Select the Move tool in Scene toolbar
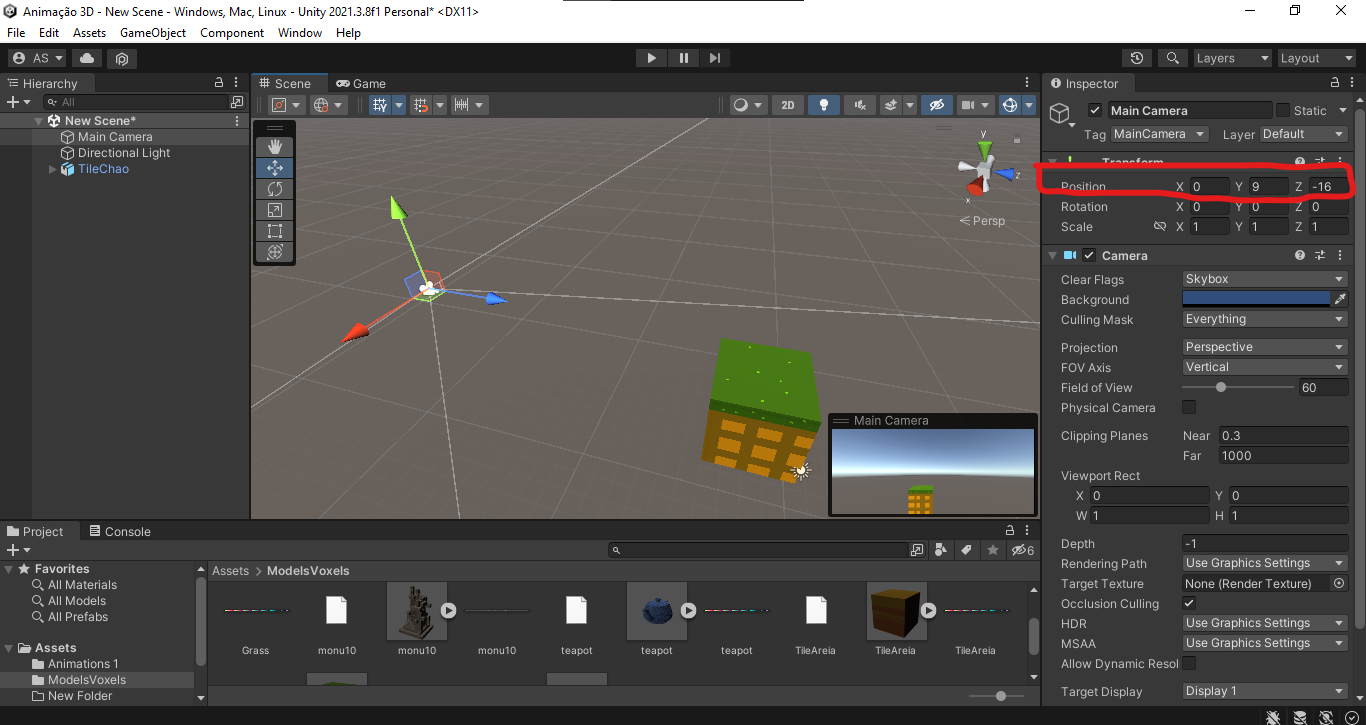This screenshot has width=1366, height=725. click(274, 167)
